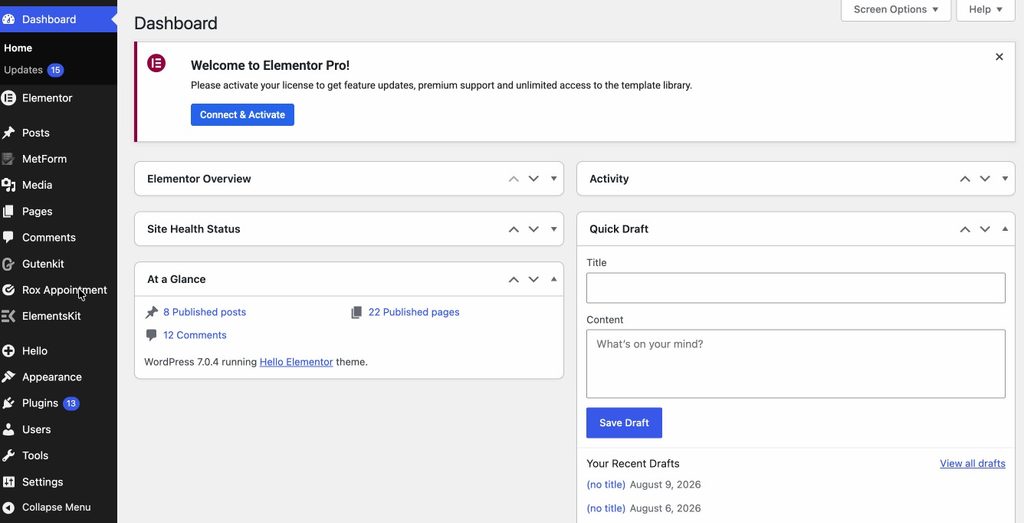This screenshot has width=1024, height=523.
Task: Toggle the Elementor Overview panel open
Action: coord(554,178)
